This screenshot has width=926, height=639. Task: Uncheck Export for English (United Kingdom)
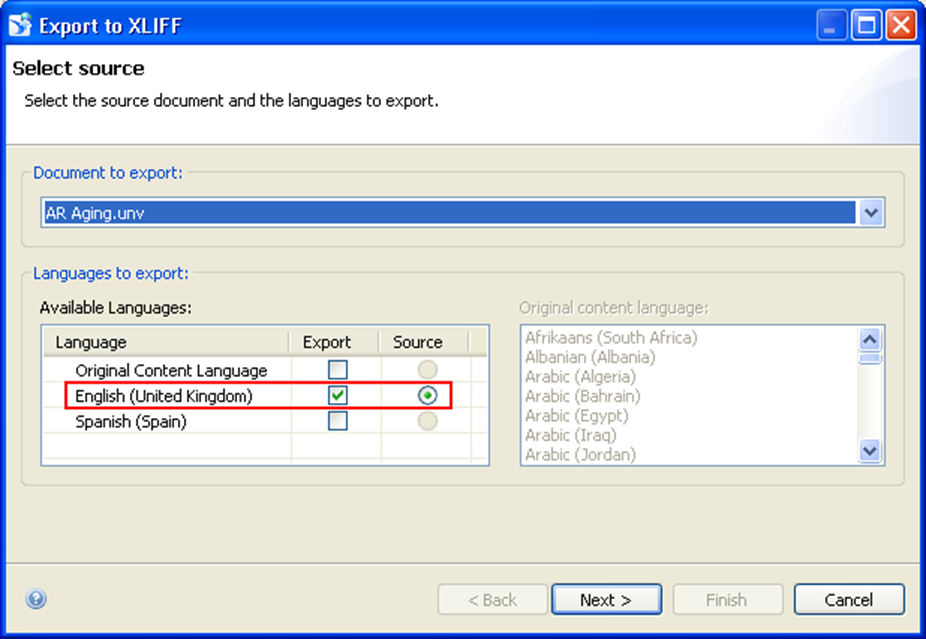click(338, 396)
